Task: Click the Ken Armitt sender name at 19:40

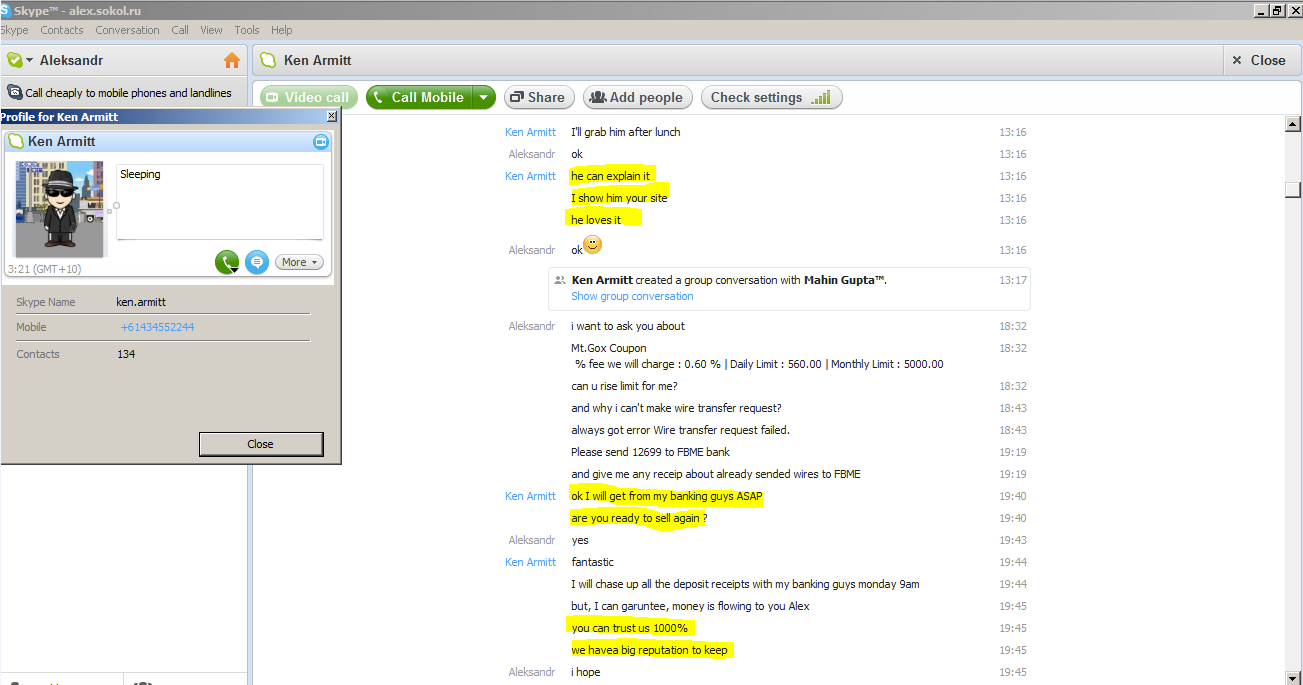Action: click(530, 496)
